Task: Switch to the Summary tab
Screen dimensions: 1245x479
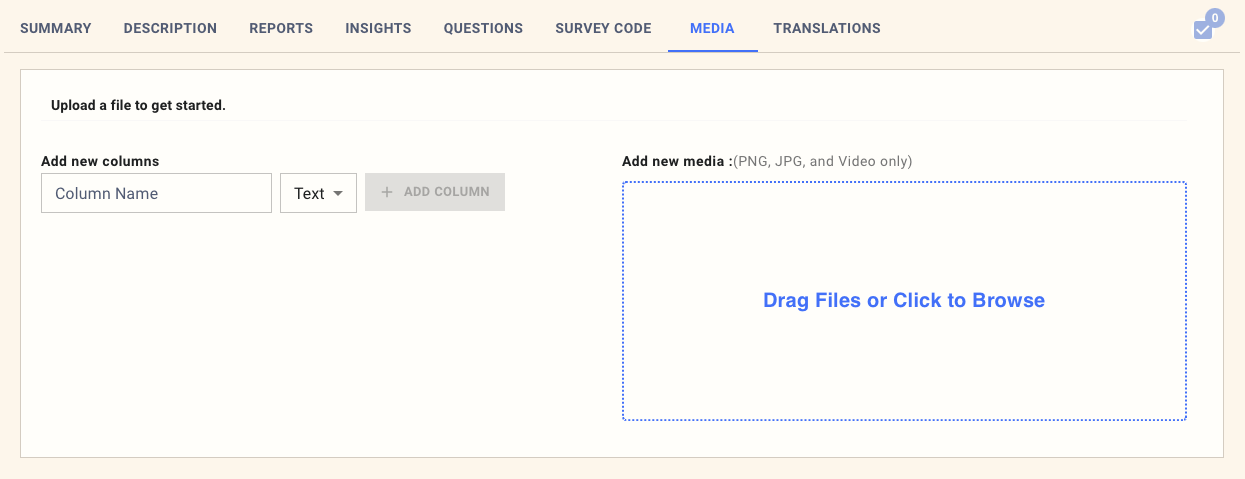Action: 55,28
